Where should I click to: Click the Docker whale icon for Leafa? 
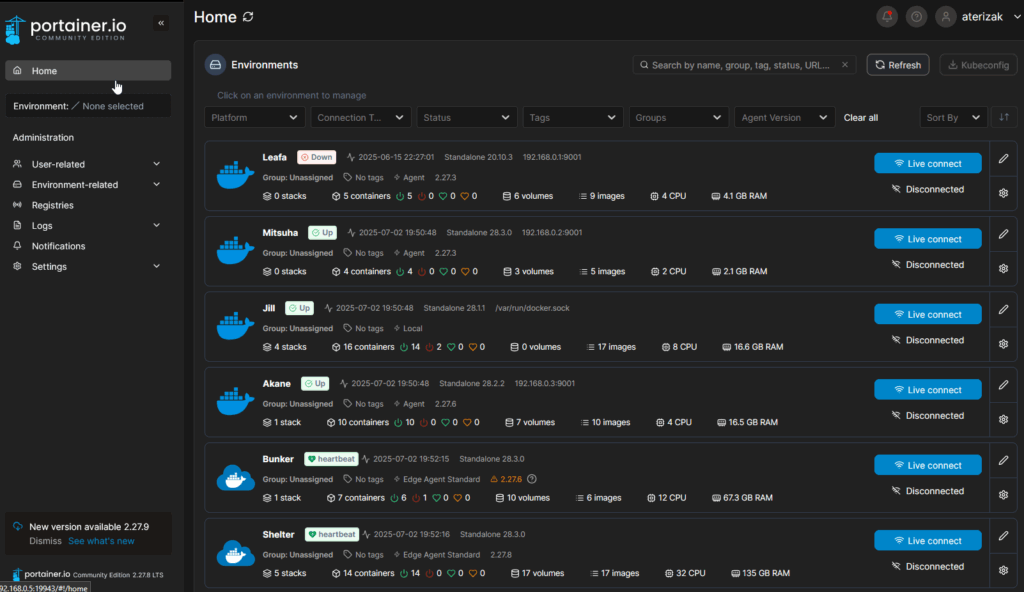pyautogui.click(x=235, y=175)
